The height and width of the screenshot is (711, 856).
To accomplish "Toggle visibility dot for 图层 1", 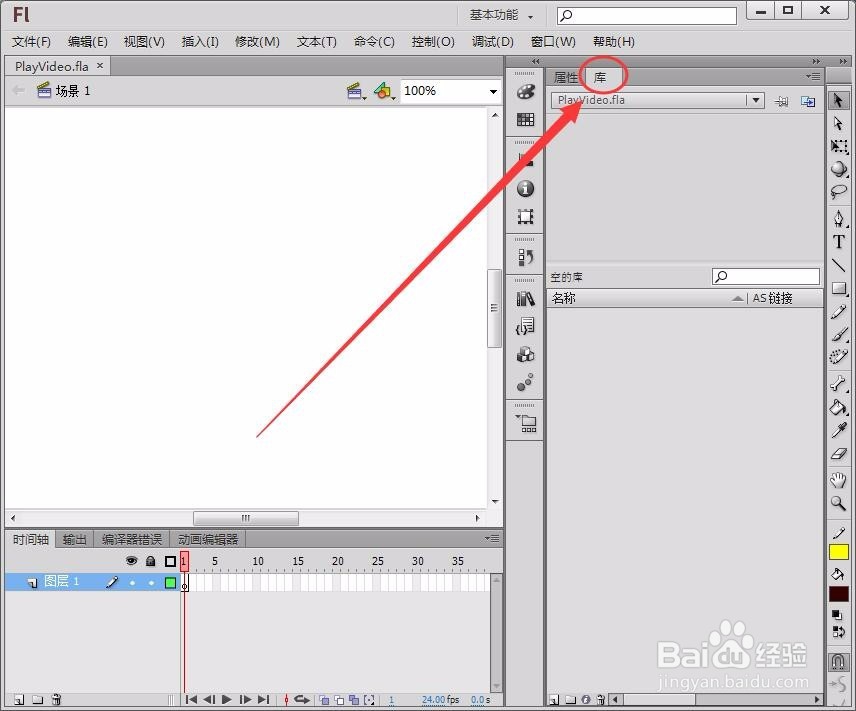I will pos(132,583).
